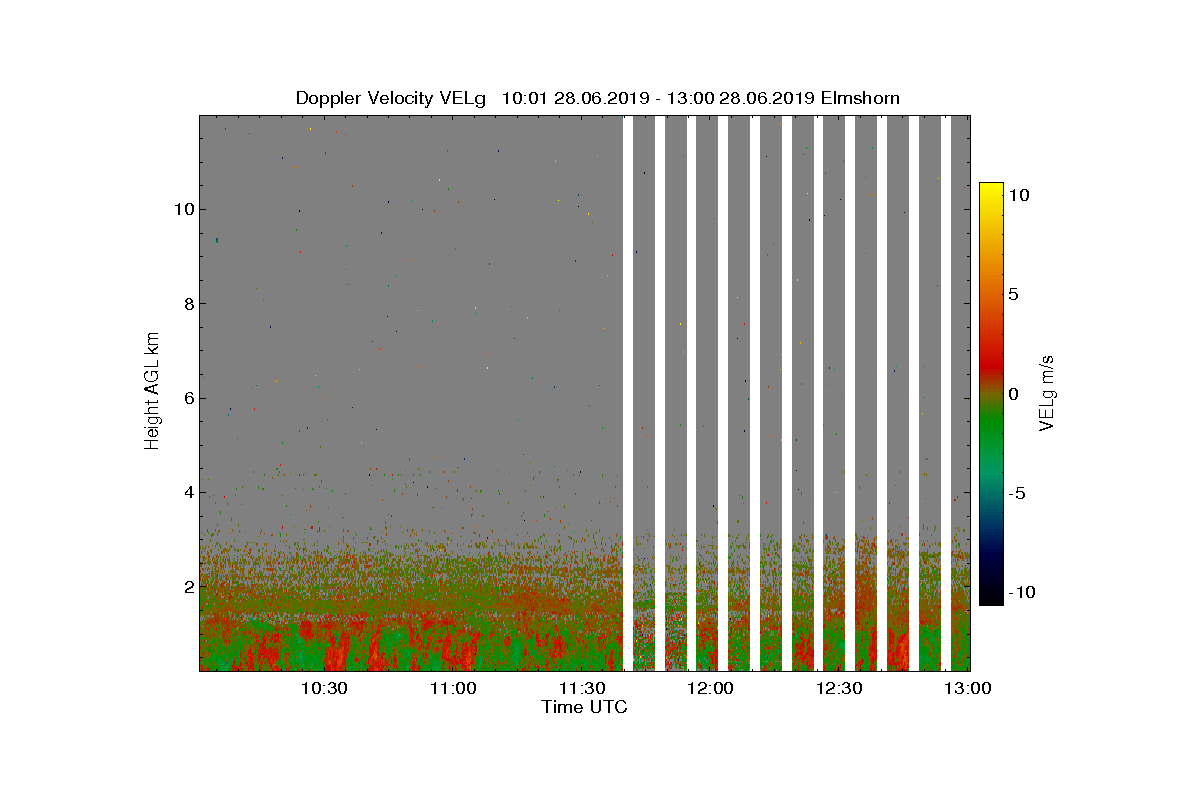Click the colorbar value 10 label
Screen dimensions: 1200x800
(1019, 195)
